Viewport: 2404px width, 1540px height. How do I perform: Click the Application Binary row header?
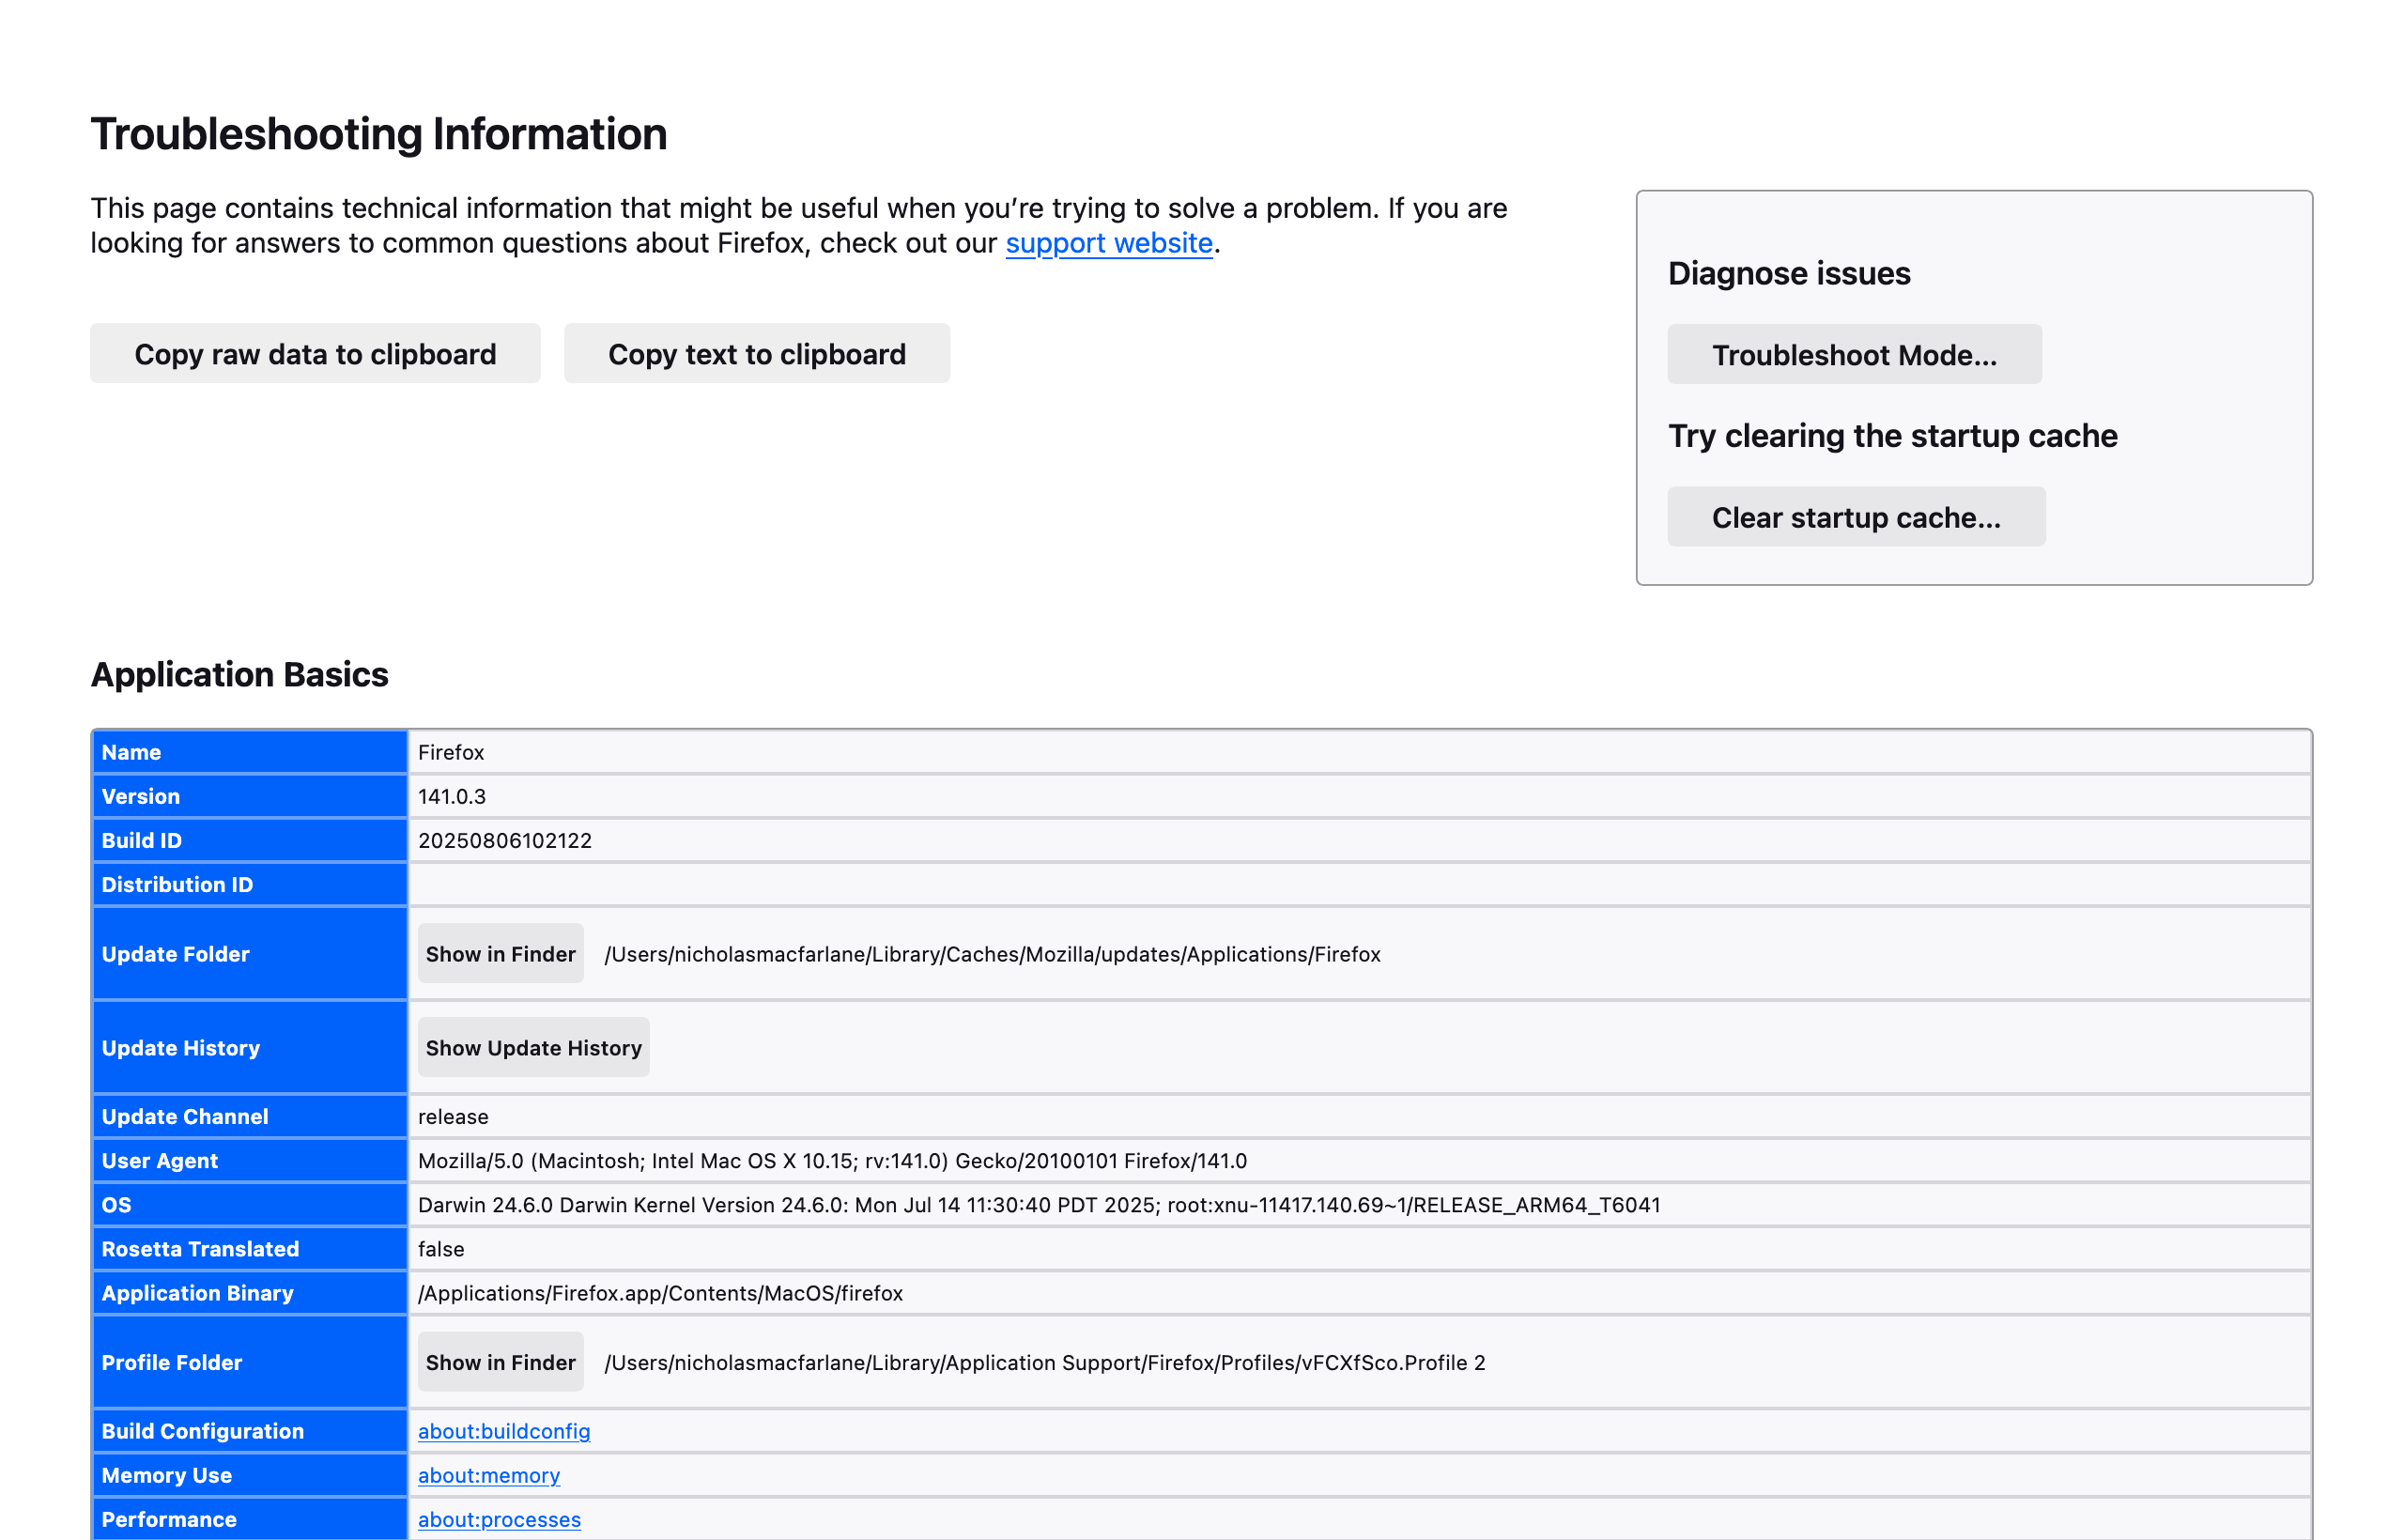249,1292
